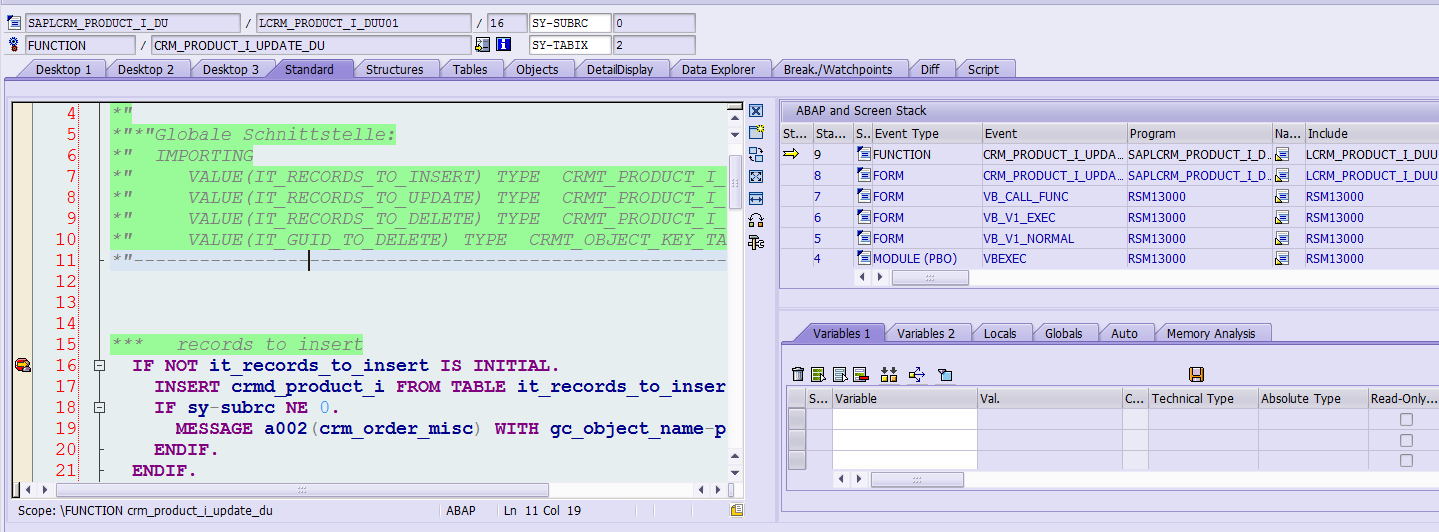This screenshot has height=532, width=1439.
Task: Open the Structures tab
Action: coord(394,69)
